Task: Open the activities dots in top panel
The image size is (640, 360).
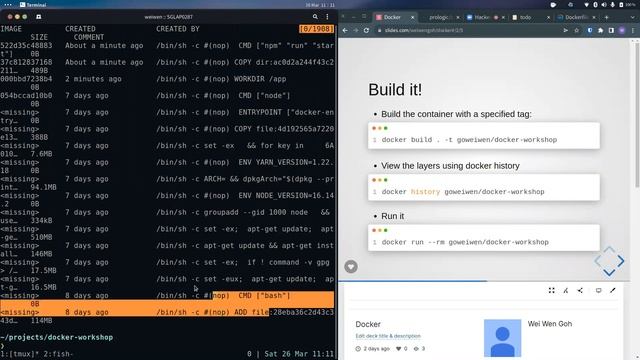Action: [8, 4]
